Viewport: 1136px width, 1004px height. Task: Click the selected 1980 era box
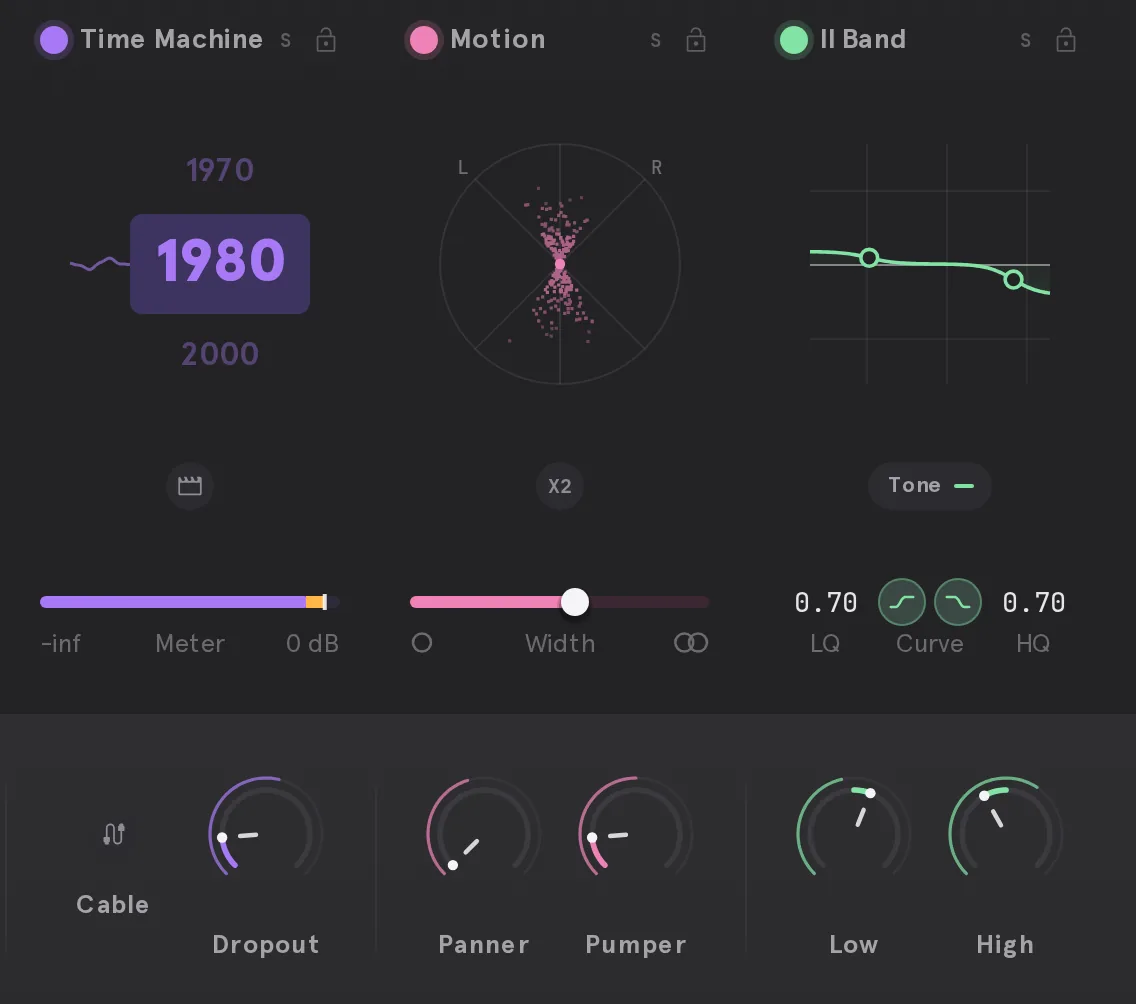[220, 264]
